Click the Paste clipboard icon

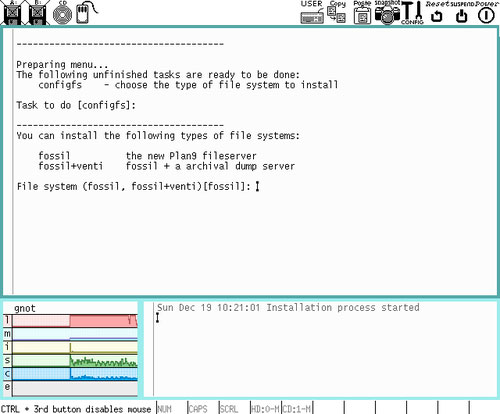pos(362,13)
